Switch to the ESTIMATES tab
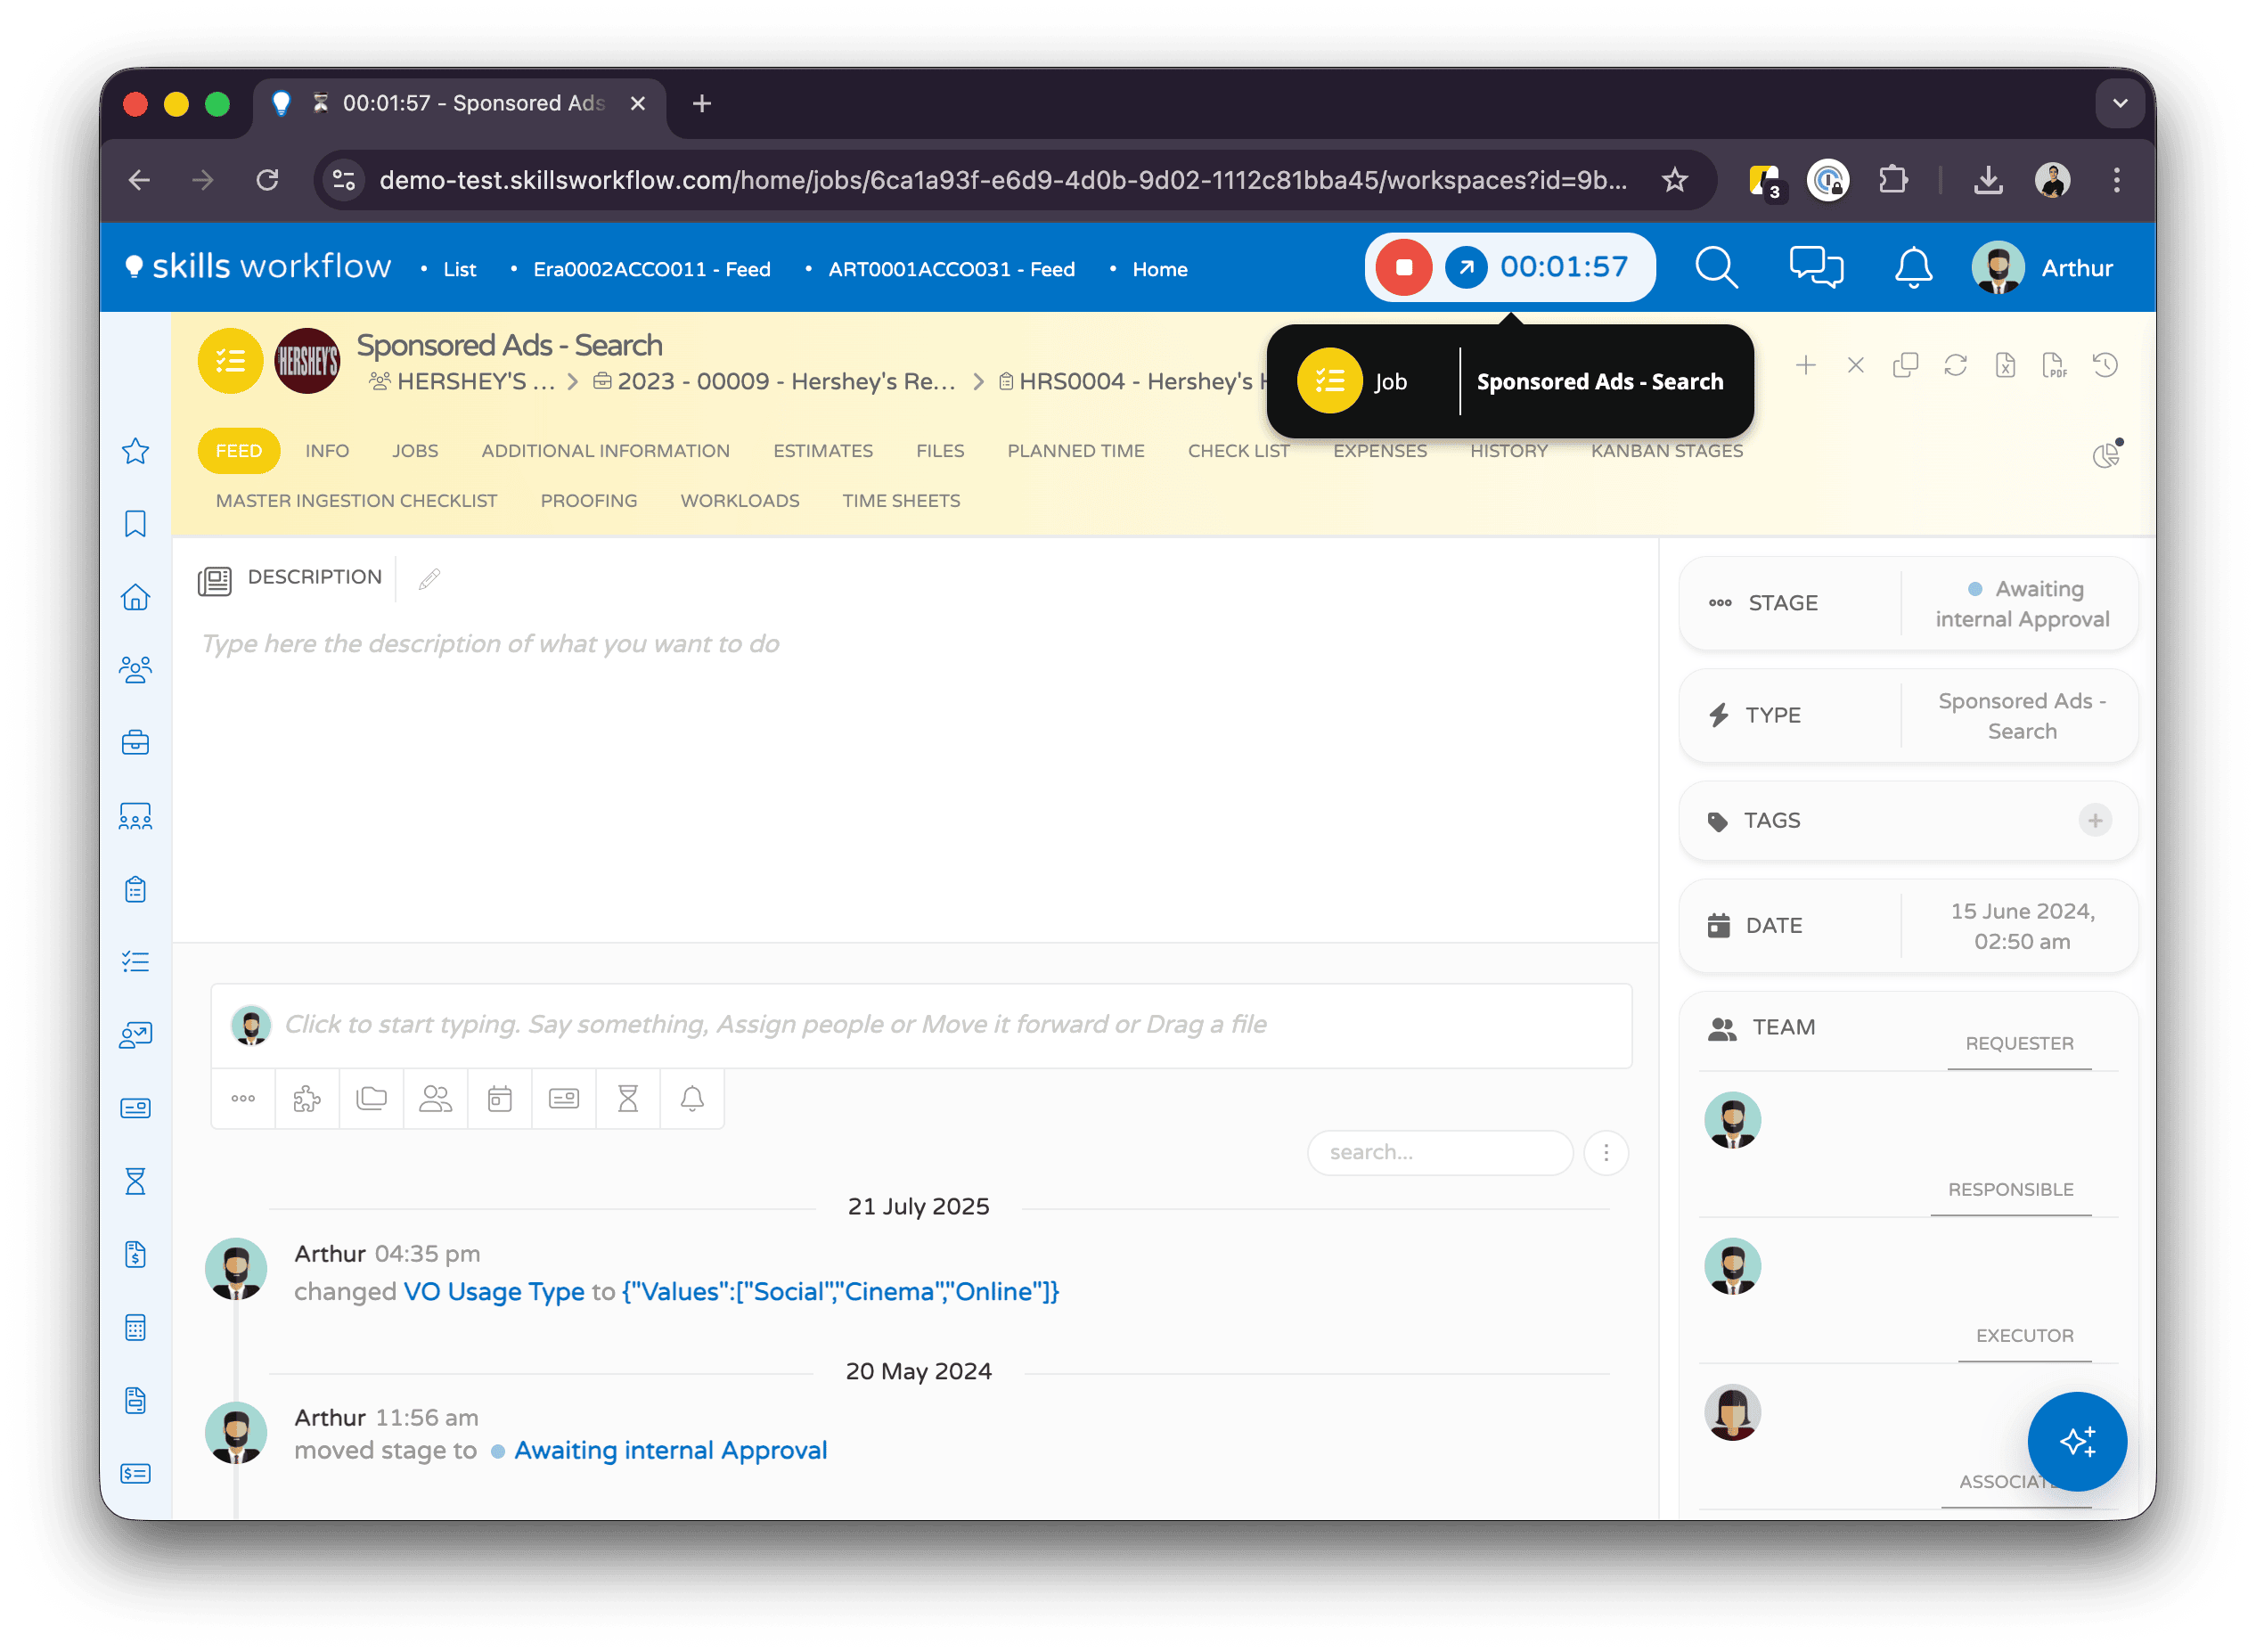This screenshot has width=2256, height=1652. pyautogui.click(x=822, y=451)
